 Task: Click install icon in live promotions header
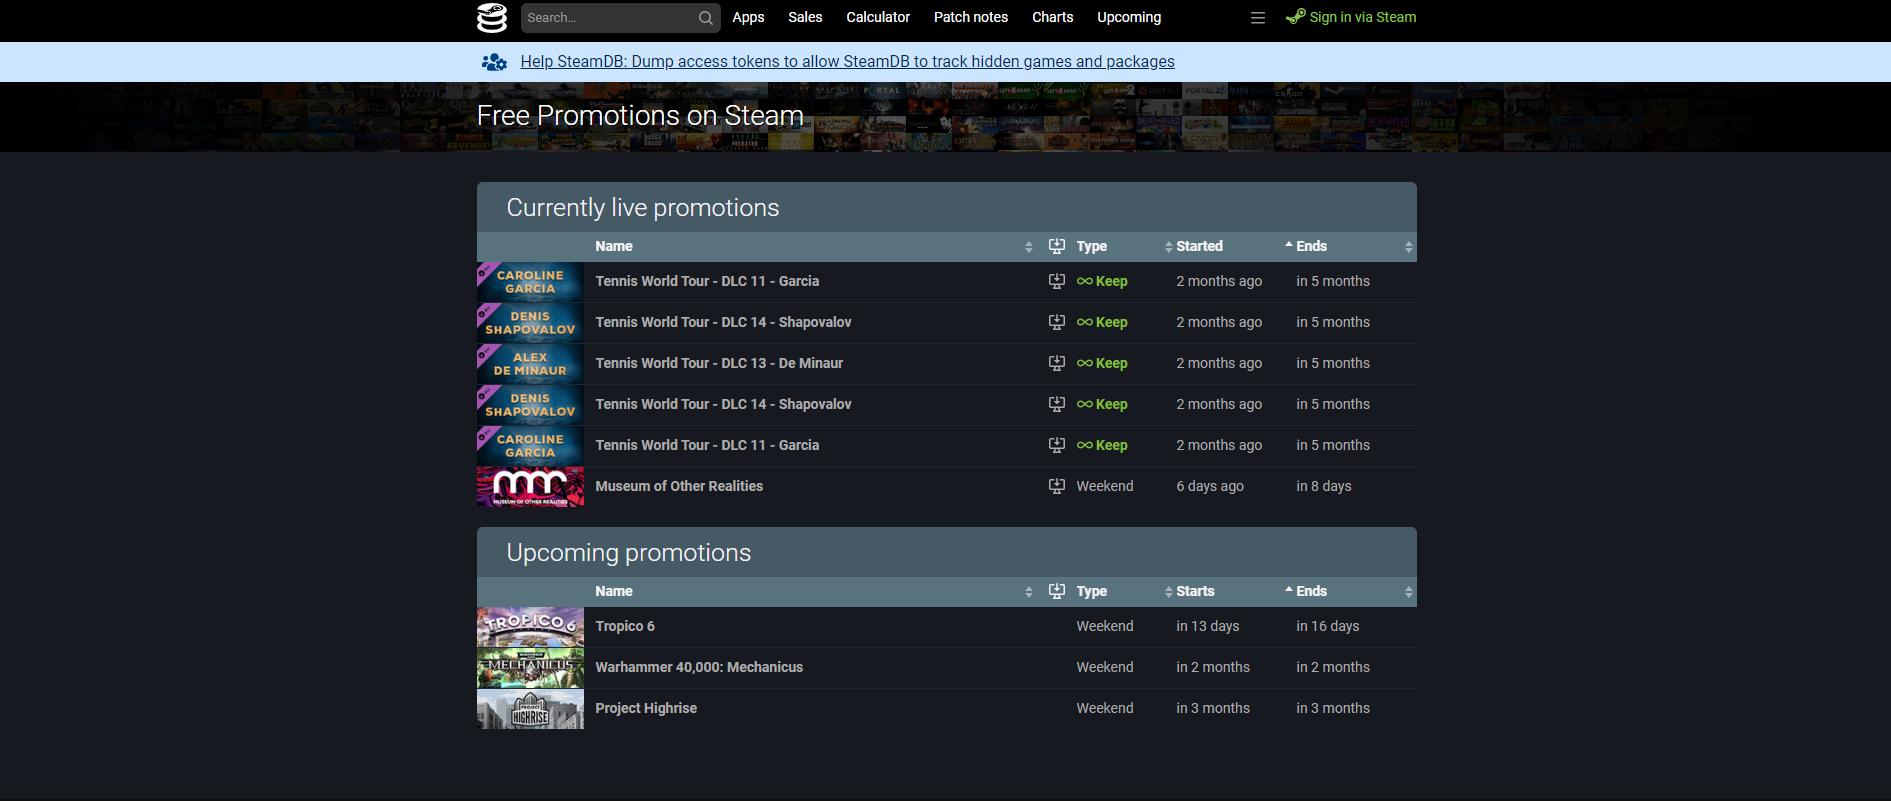click(x=1056, y=246)
